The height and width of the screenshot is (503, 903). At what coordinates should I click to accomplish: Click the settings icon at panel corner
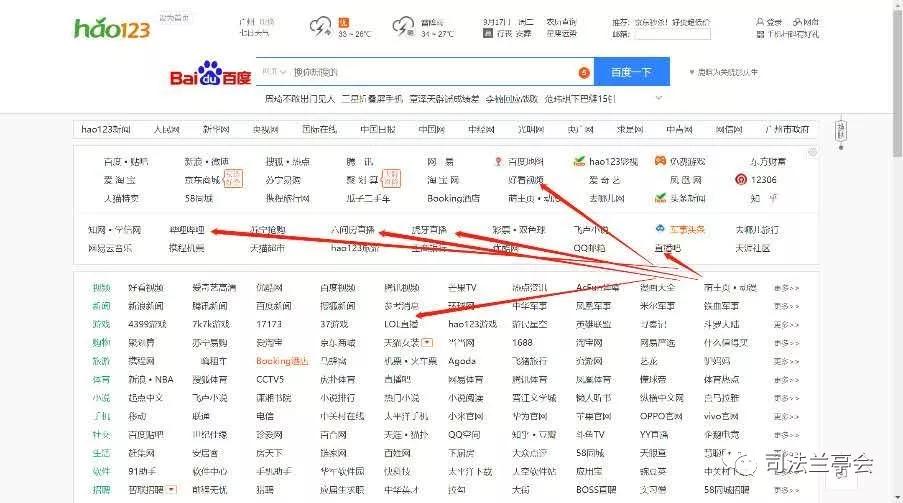(812, 152)
